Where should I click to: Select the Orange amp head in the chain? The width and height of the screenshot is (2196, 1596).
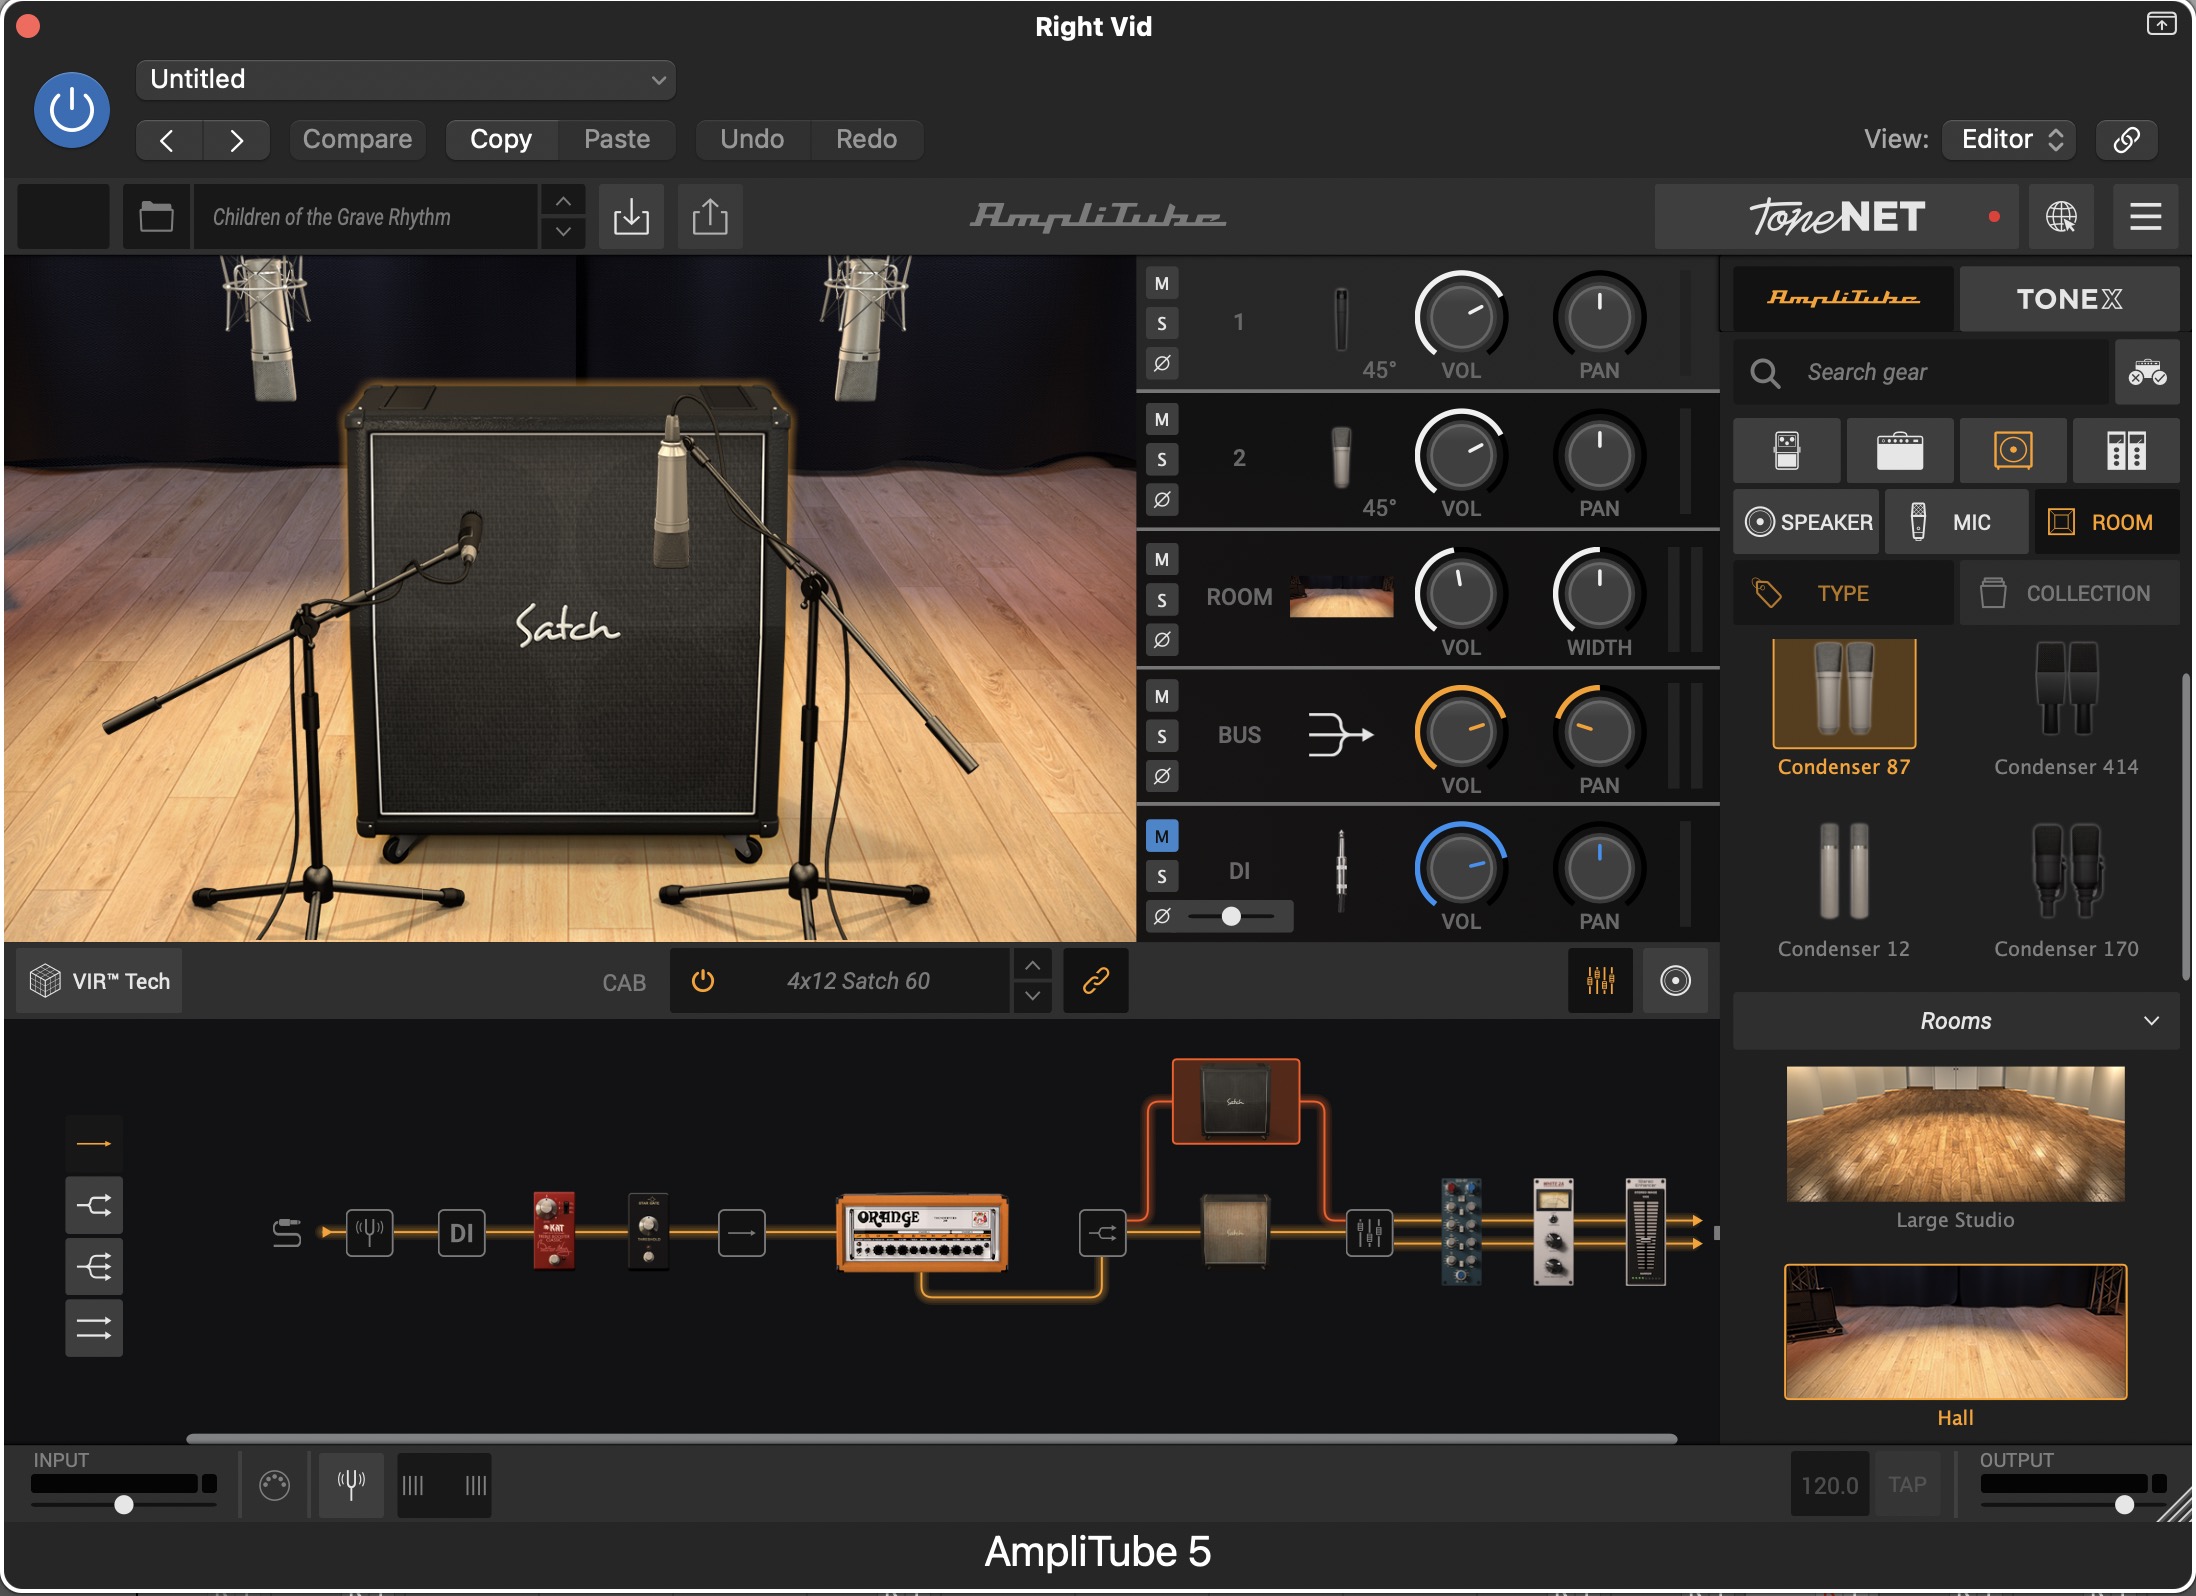pyautogui.click(x=922, y=1232)
